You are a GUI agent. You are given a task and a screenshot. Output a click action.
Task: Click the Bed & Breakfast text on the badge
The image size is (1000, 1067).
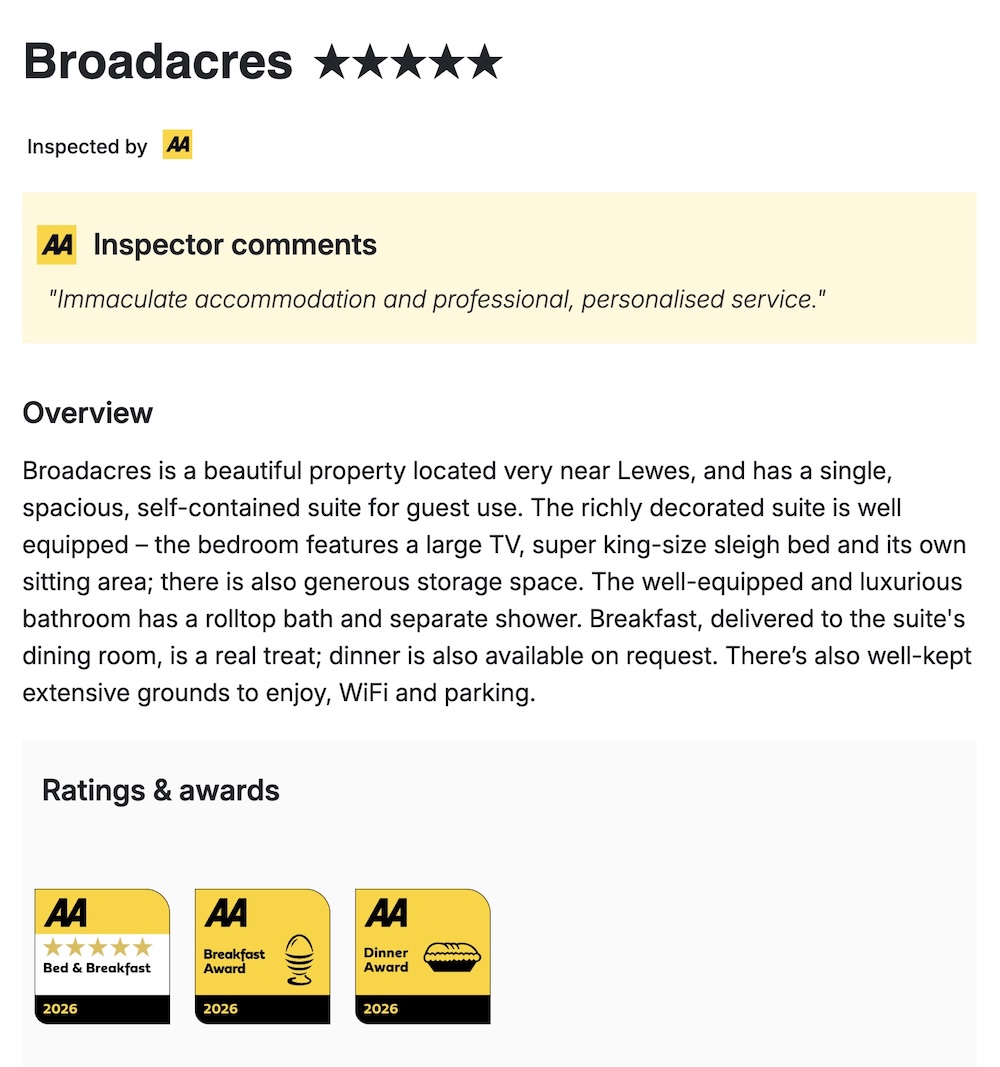(x=97, y=968)
